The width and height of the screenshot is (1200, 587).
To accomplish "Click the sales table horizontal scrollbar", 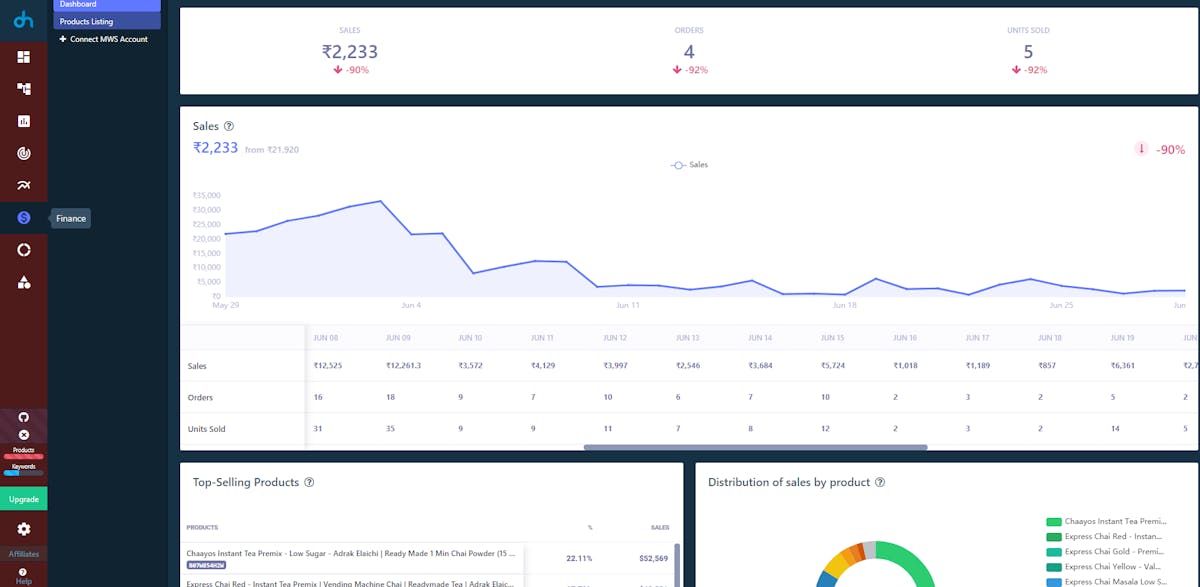I will tap(755, 447).
